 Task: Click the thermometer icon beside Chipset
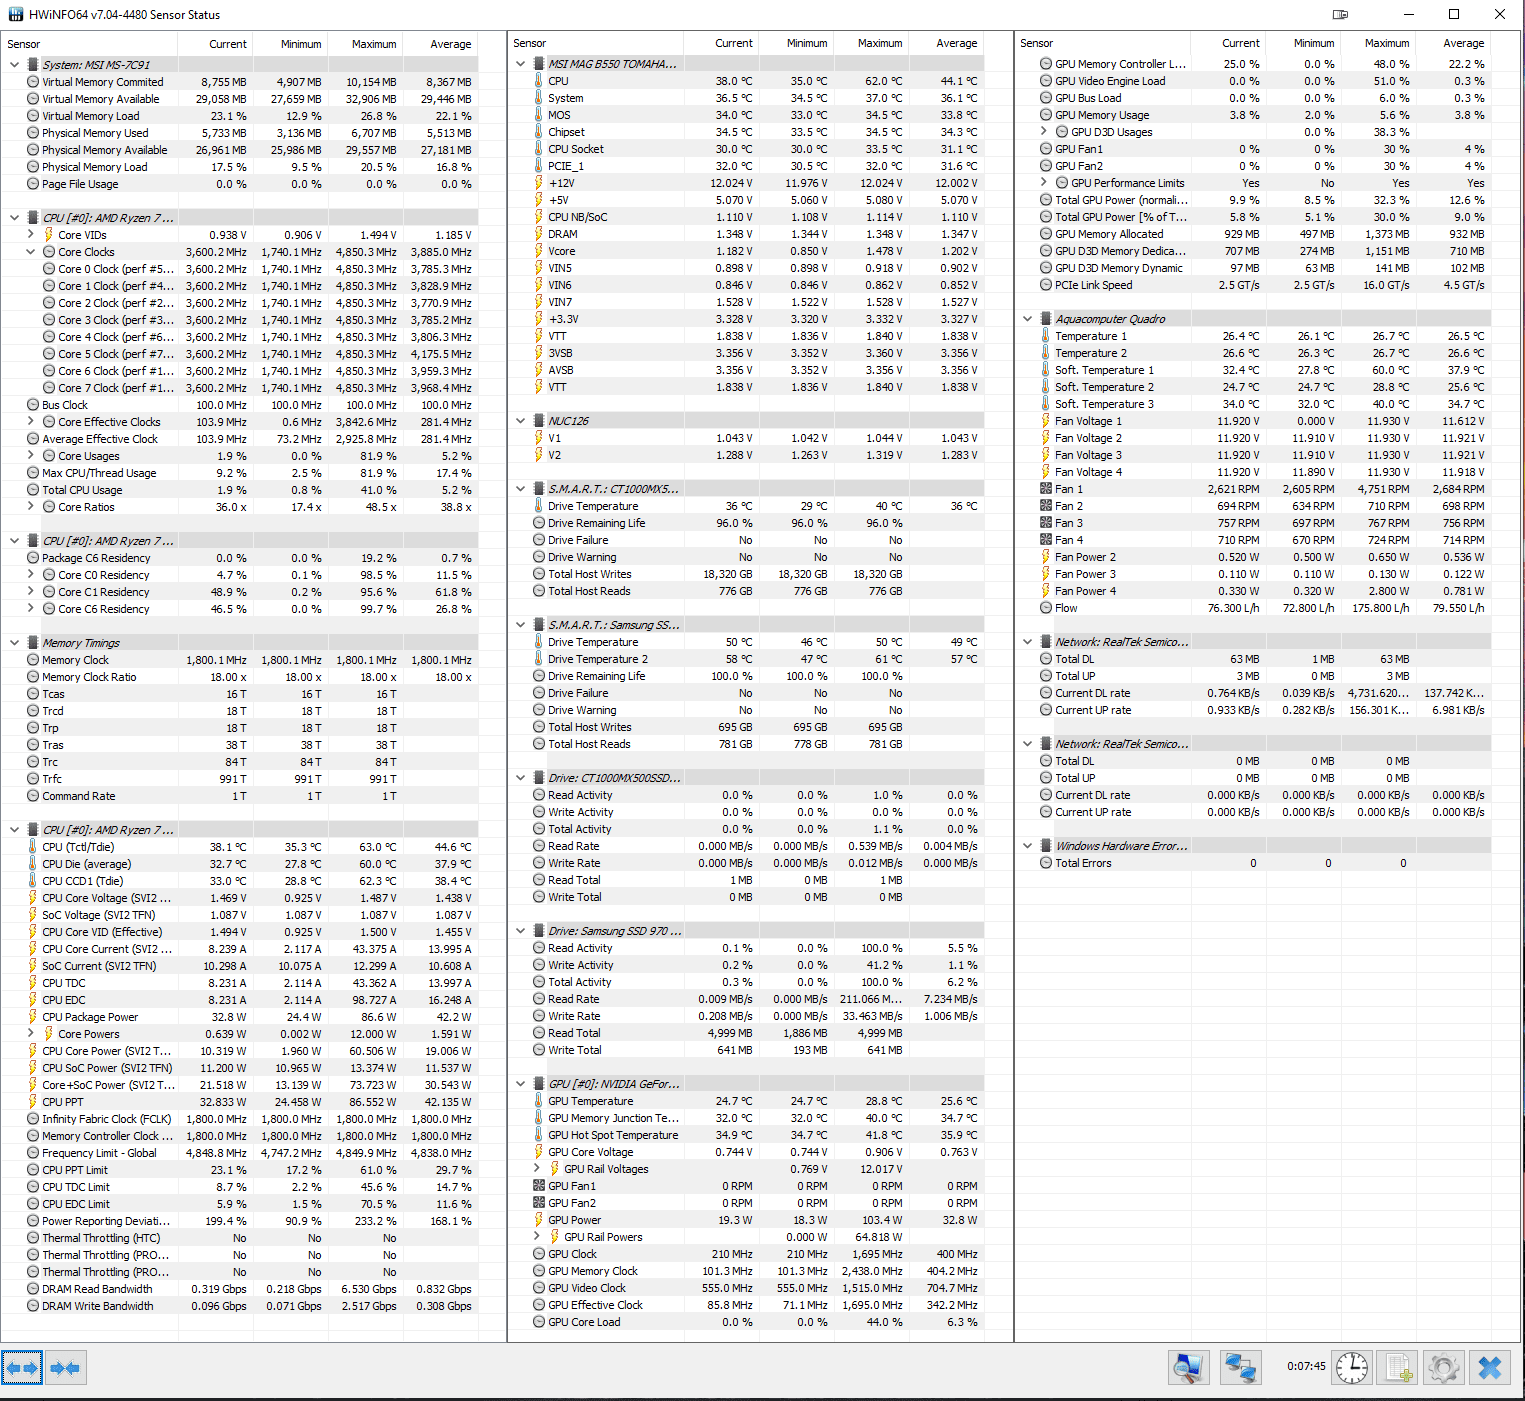[539, 132]
